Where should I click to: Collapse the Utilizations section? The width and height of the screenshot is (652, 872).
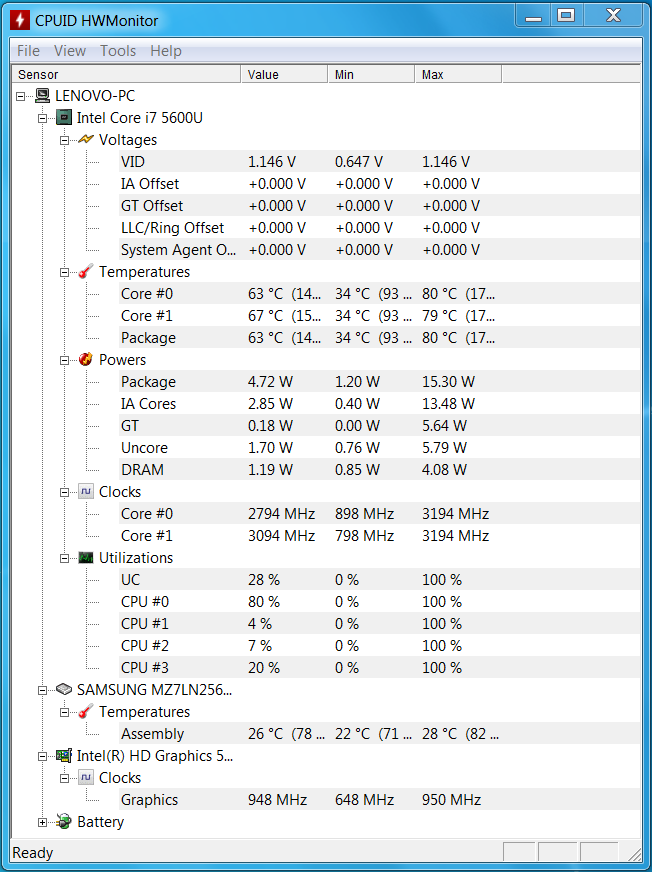tap(64, 558)
